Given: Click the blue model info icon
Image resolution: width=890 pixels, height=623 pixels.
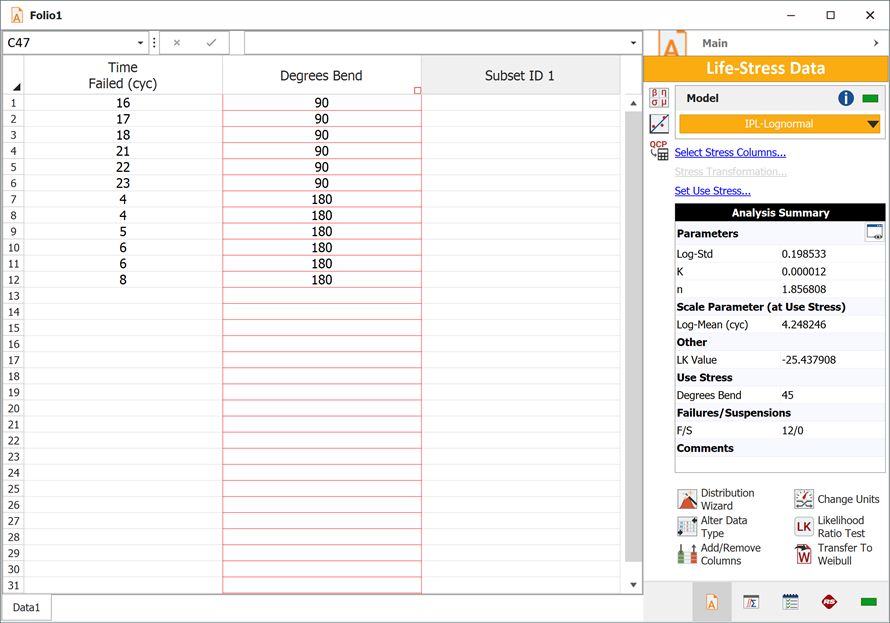Looking at the screenshot, I should pyautogui.click(x=845, y=98).
